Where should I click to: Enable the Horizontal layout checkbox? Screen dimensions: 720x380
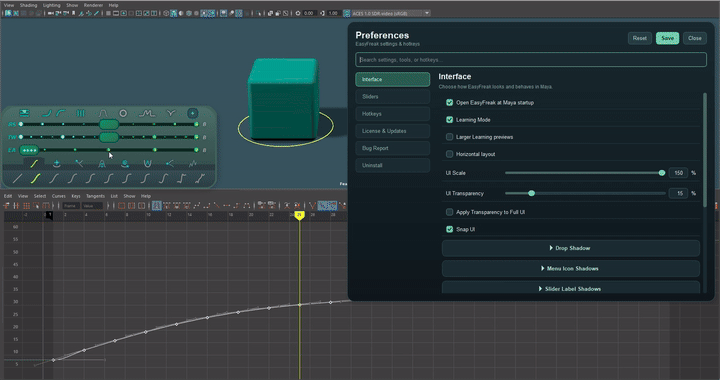[x=450, y=154]
